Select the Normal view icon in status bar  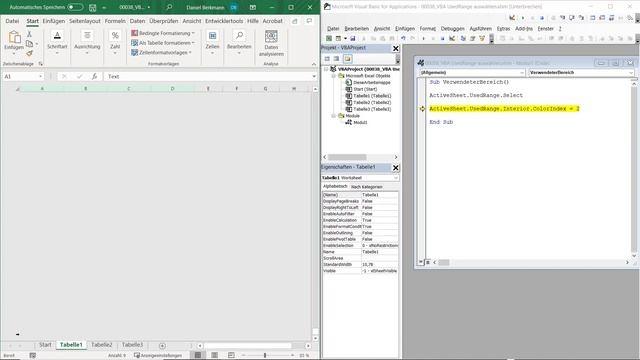coord(198,356)
